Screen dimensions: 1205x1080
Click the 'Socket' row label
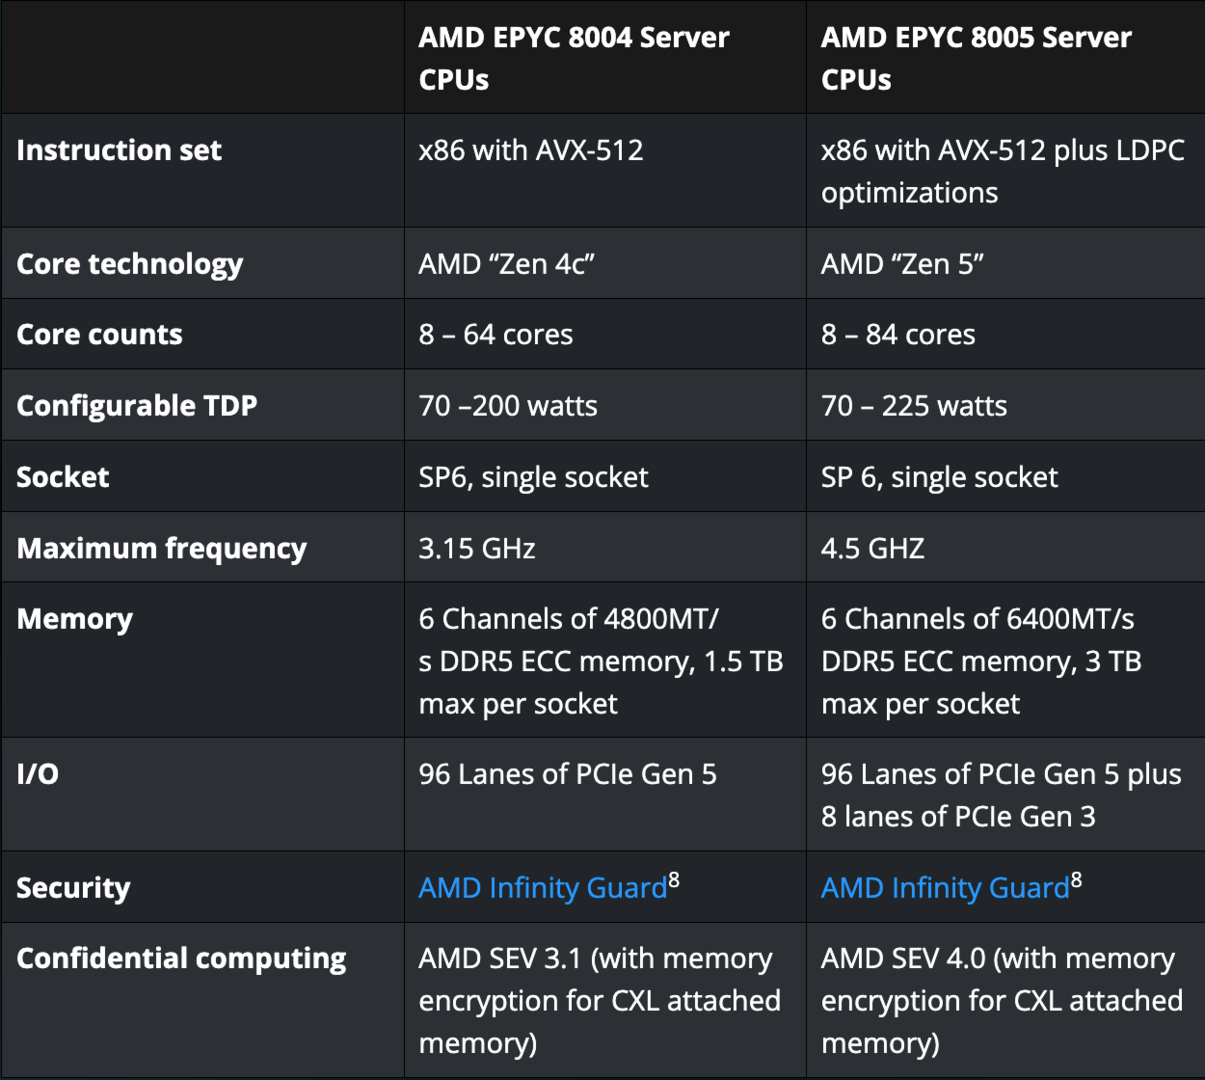(x=63, y=477)
